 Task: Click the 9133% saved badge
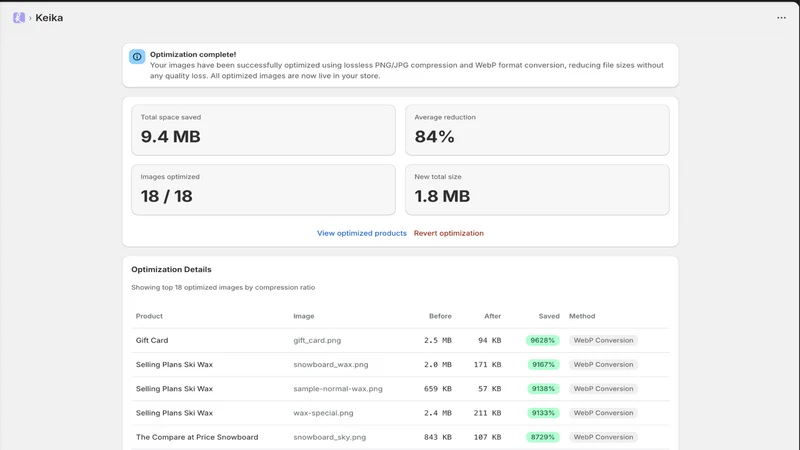point(542,413)
